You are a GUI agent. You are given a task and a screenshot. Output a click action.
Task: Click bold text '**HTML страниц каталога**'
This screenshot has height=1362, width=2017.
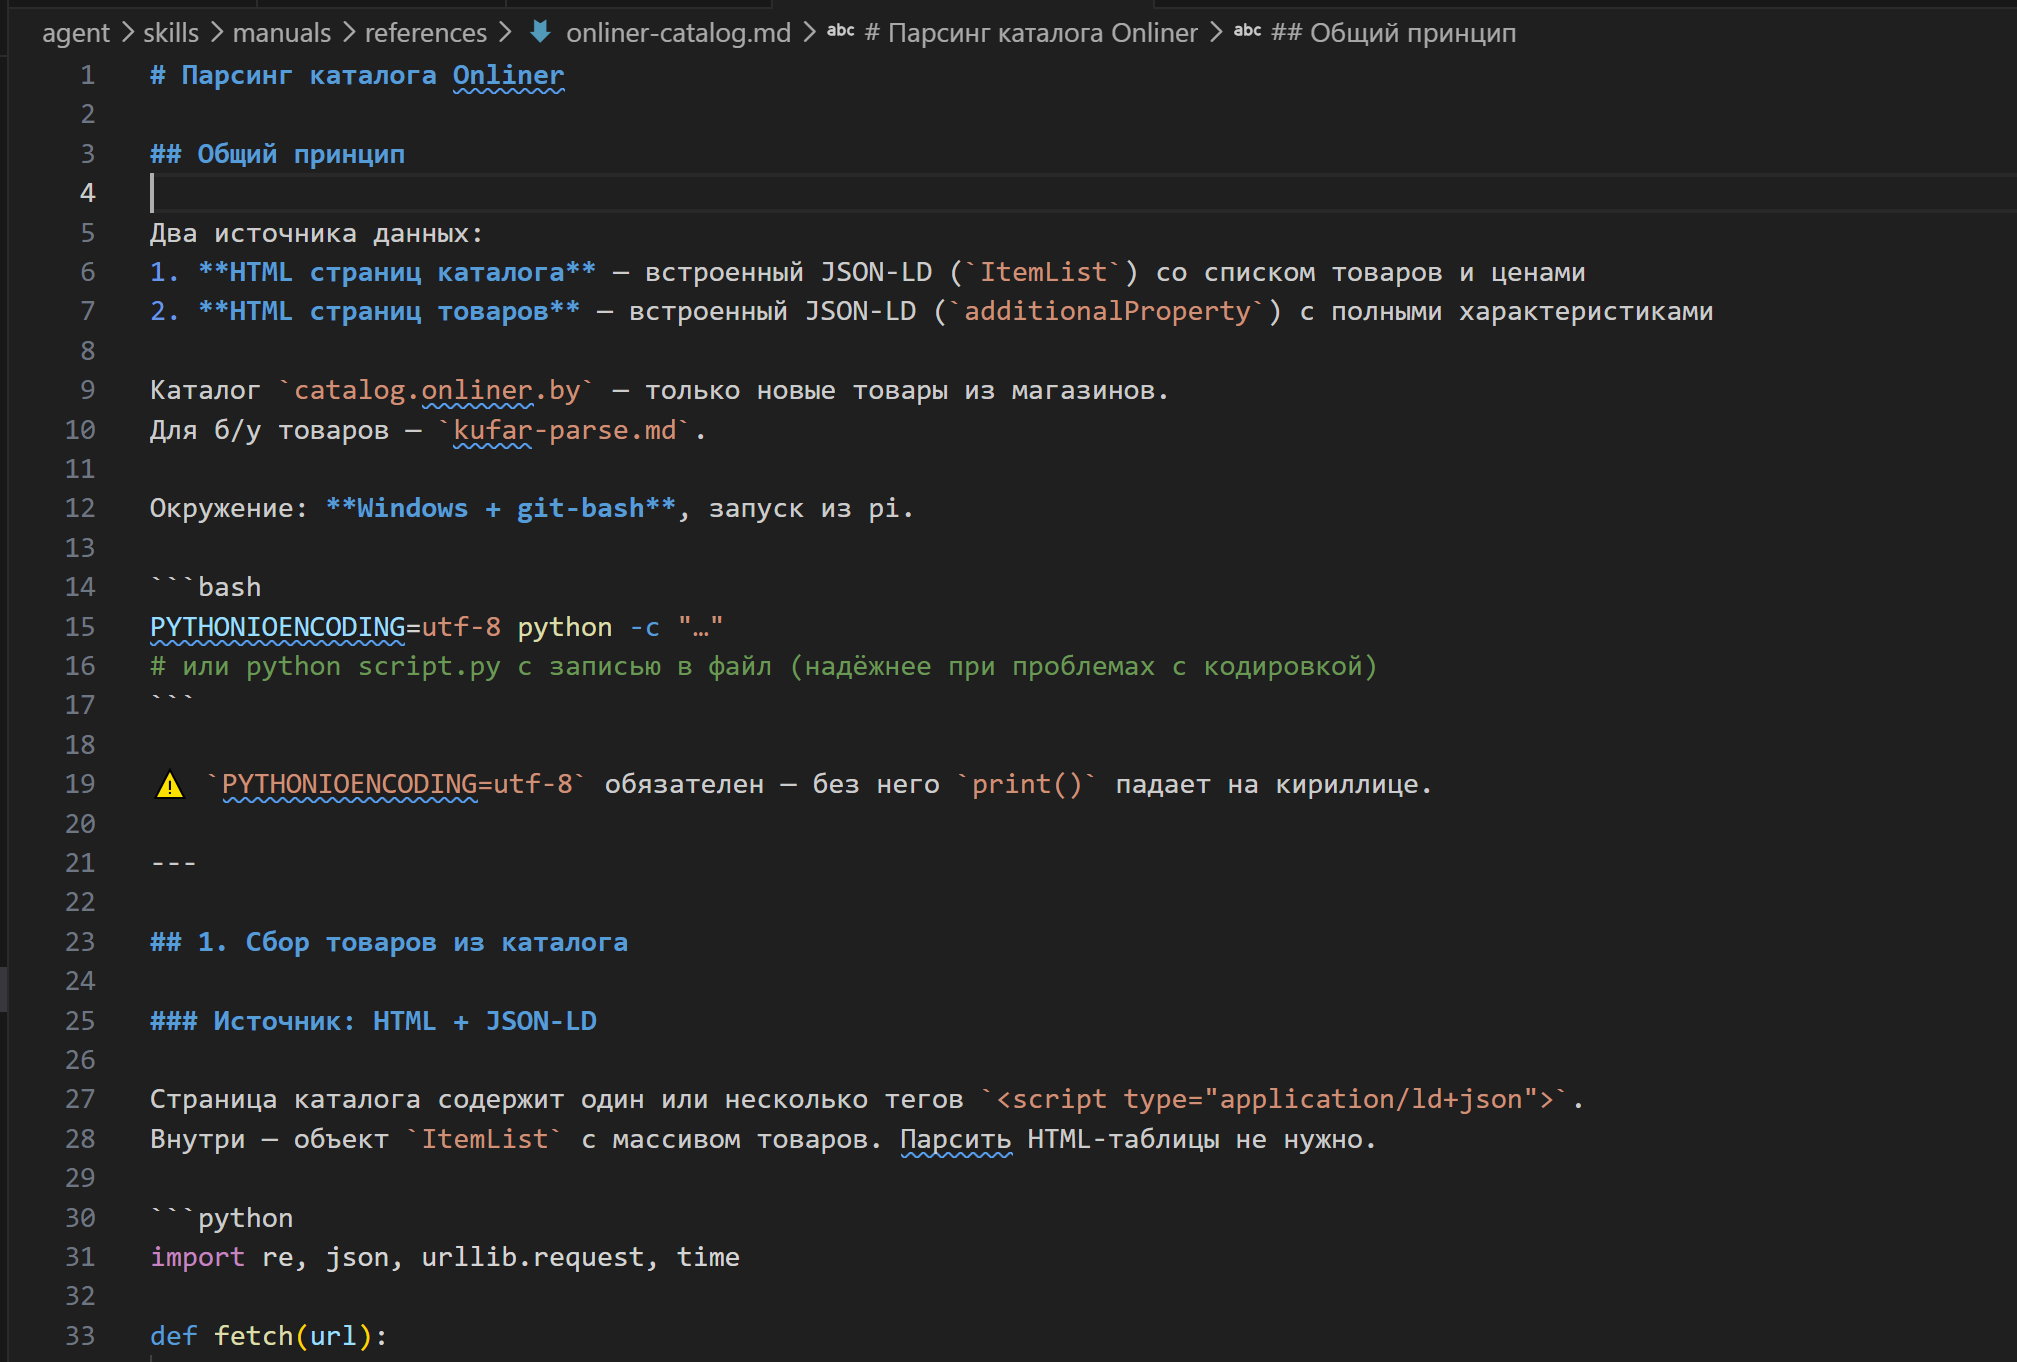pyautogui.click(x=397, y=273)
